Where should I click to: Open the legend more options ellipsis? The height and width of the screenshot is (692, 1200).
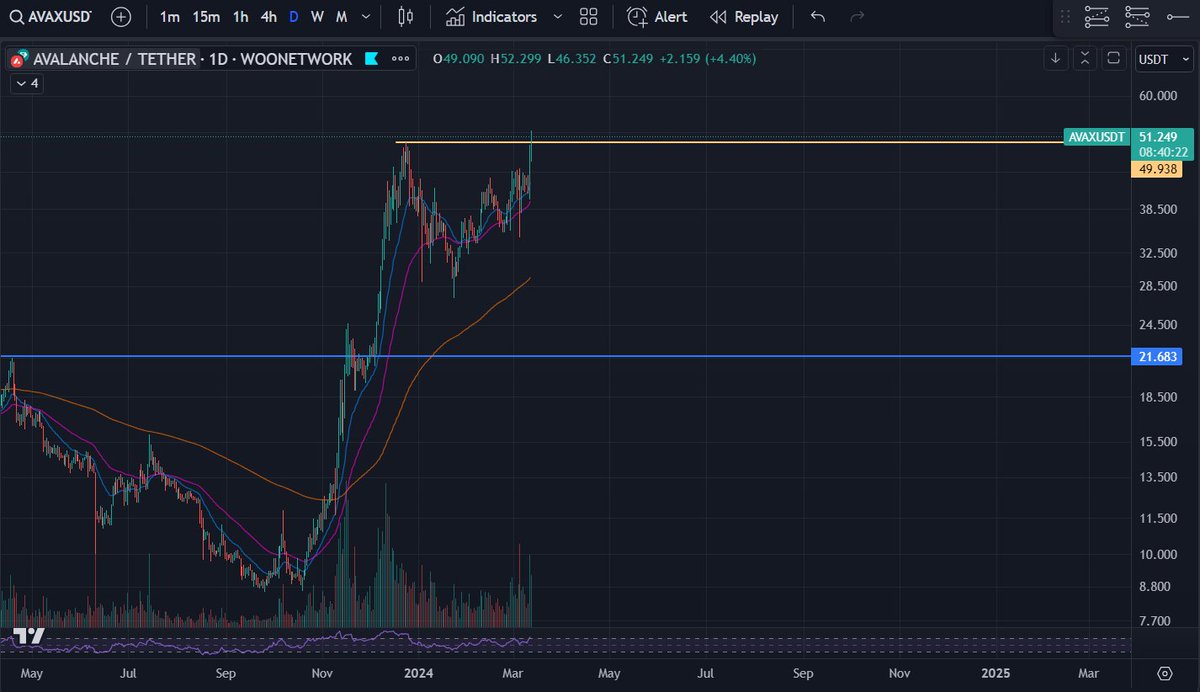[400, 59]
